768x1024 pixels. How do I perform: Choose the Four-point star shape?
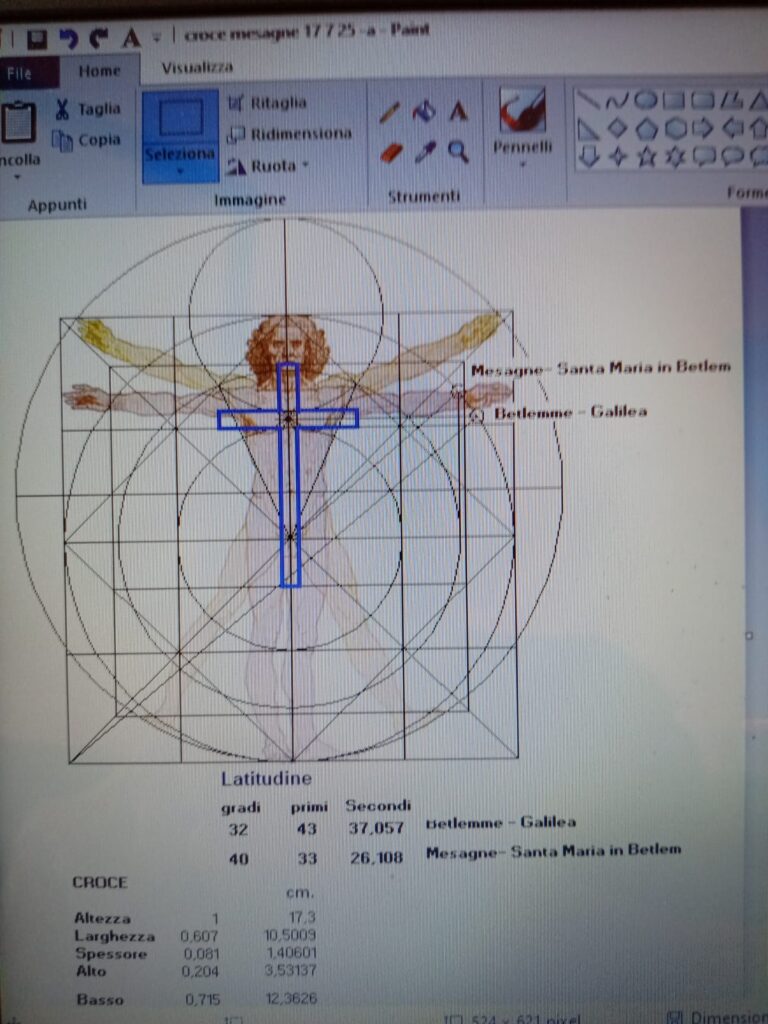(x=618, y=157)
